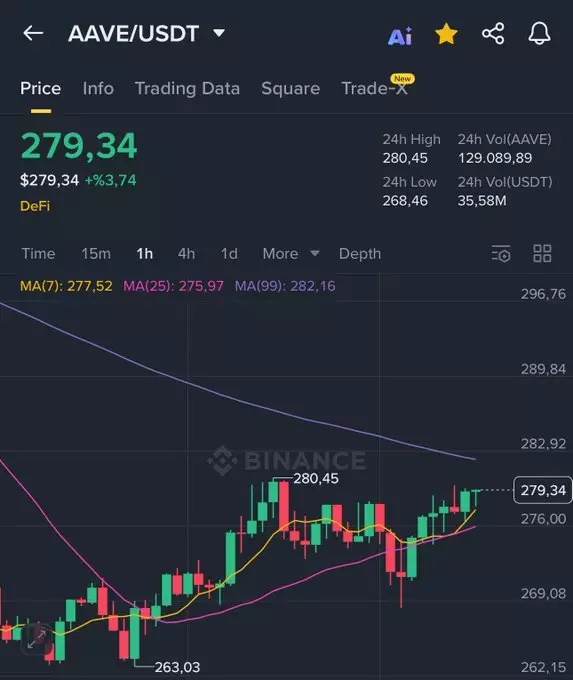Screen dimensions: 573x680
Task: Select the 4h timeframe
Action: tap(186, 254)
